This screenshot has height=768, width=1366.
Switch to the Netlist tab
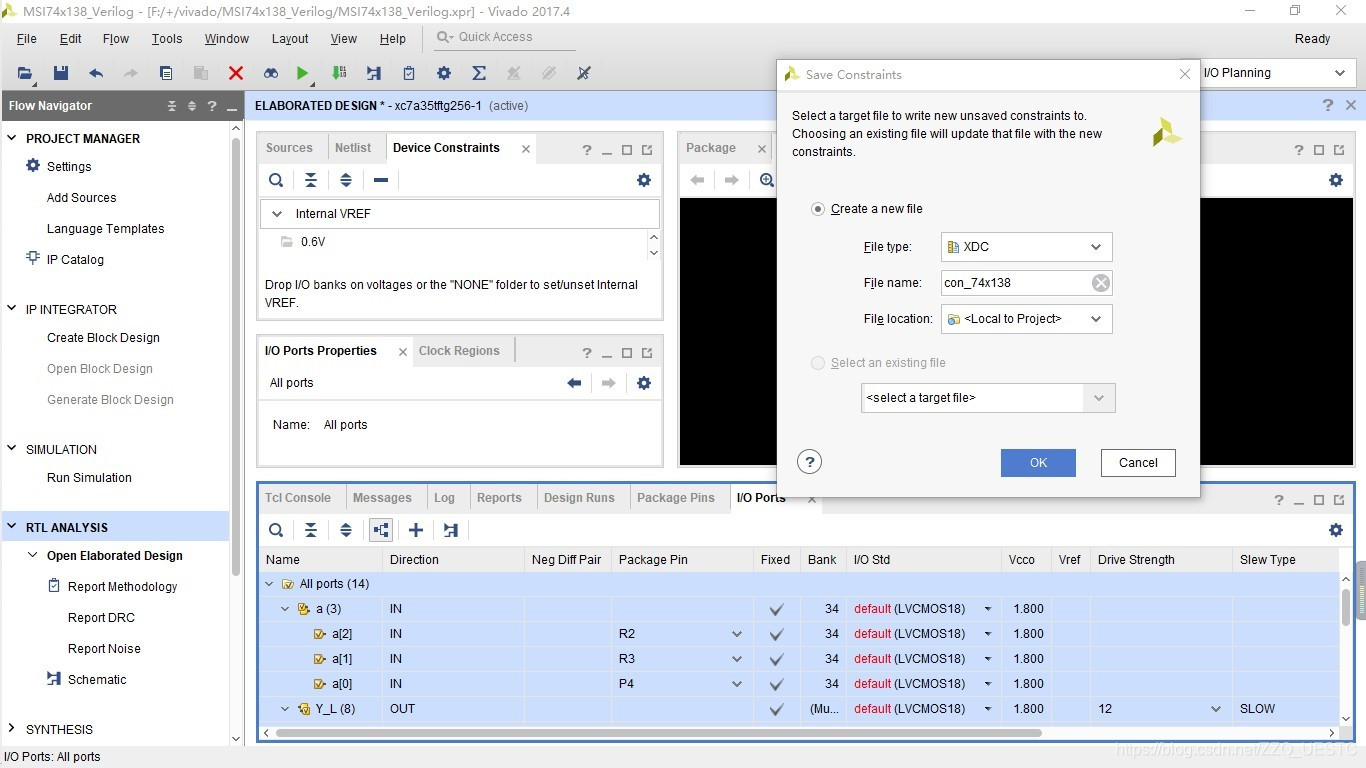[353, 148]
